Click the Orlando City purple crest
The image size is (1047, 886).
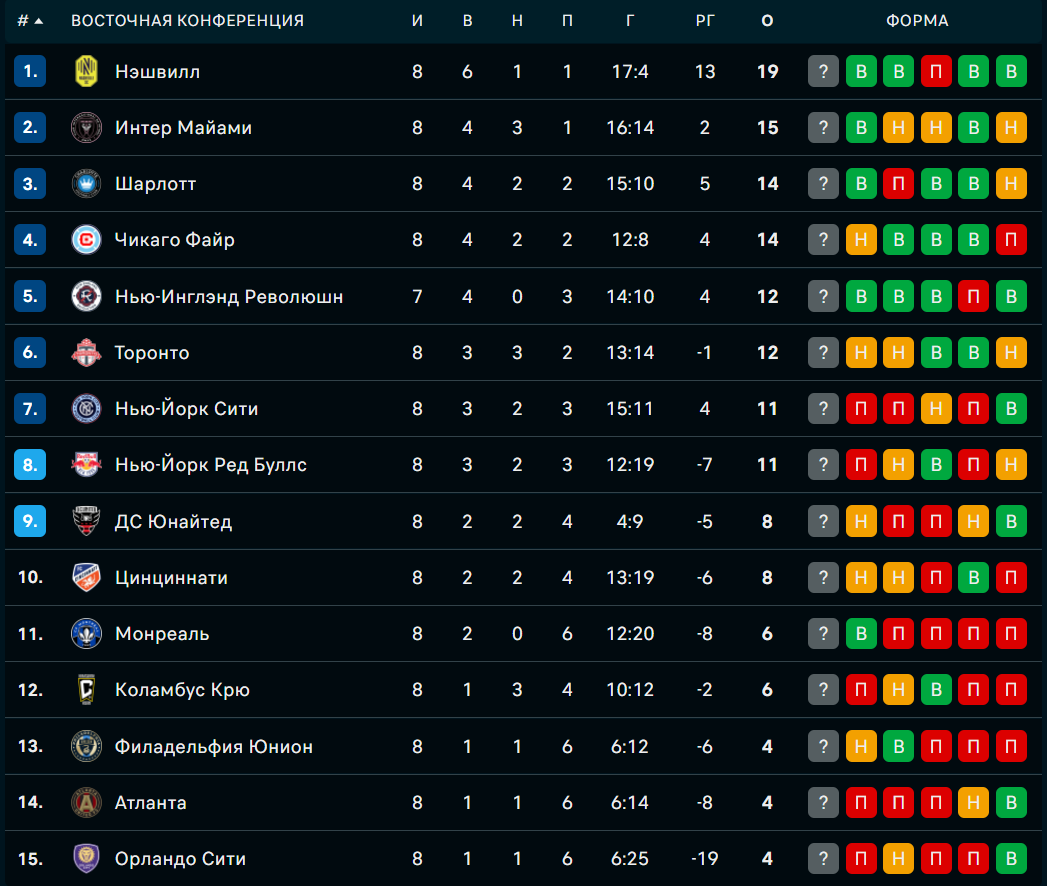(87, 858)
